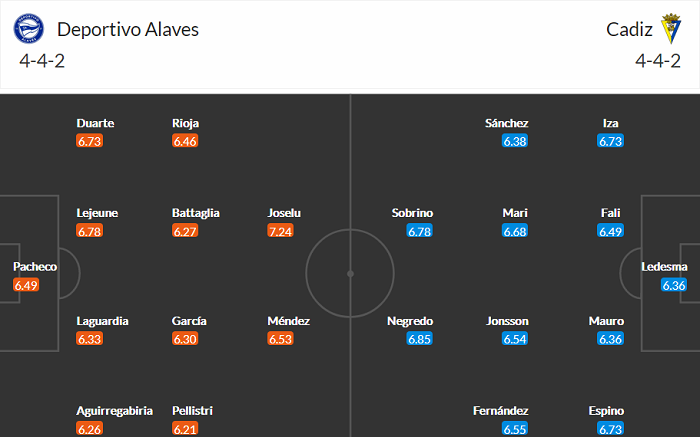Select Sobrino's 6.78 rating badge
The height and width of the screenshot is (437, 700).
pyautogui.click(x=419, y=231)
